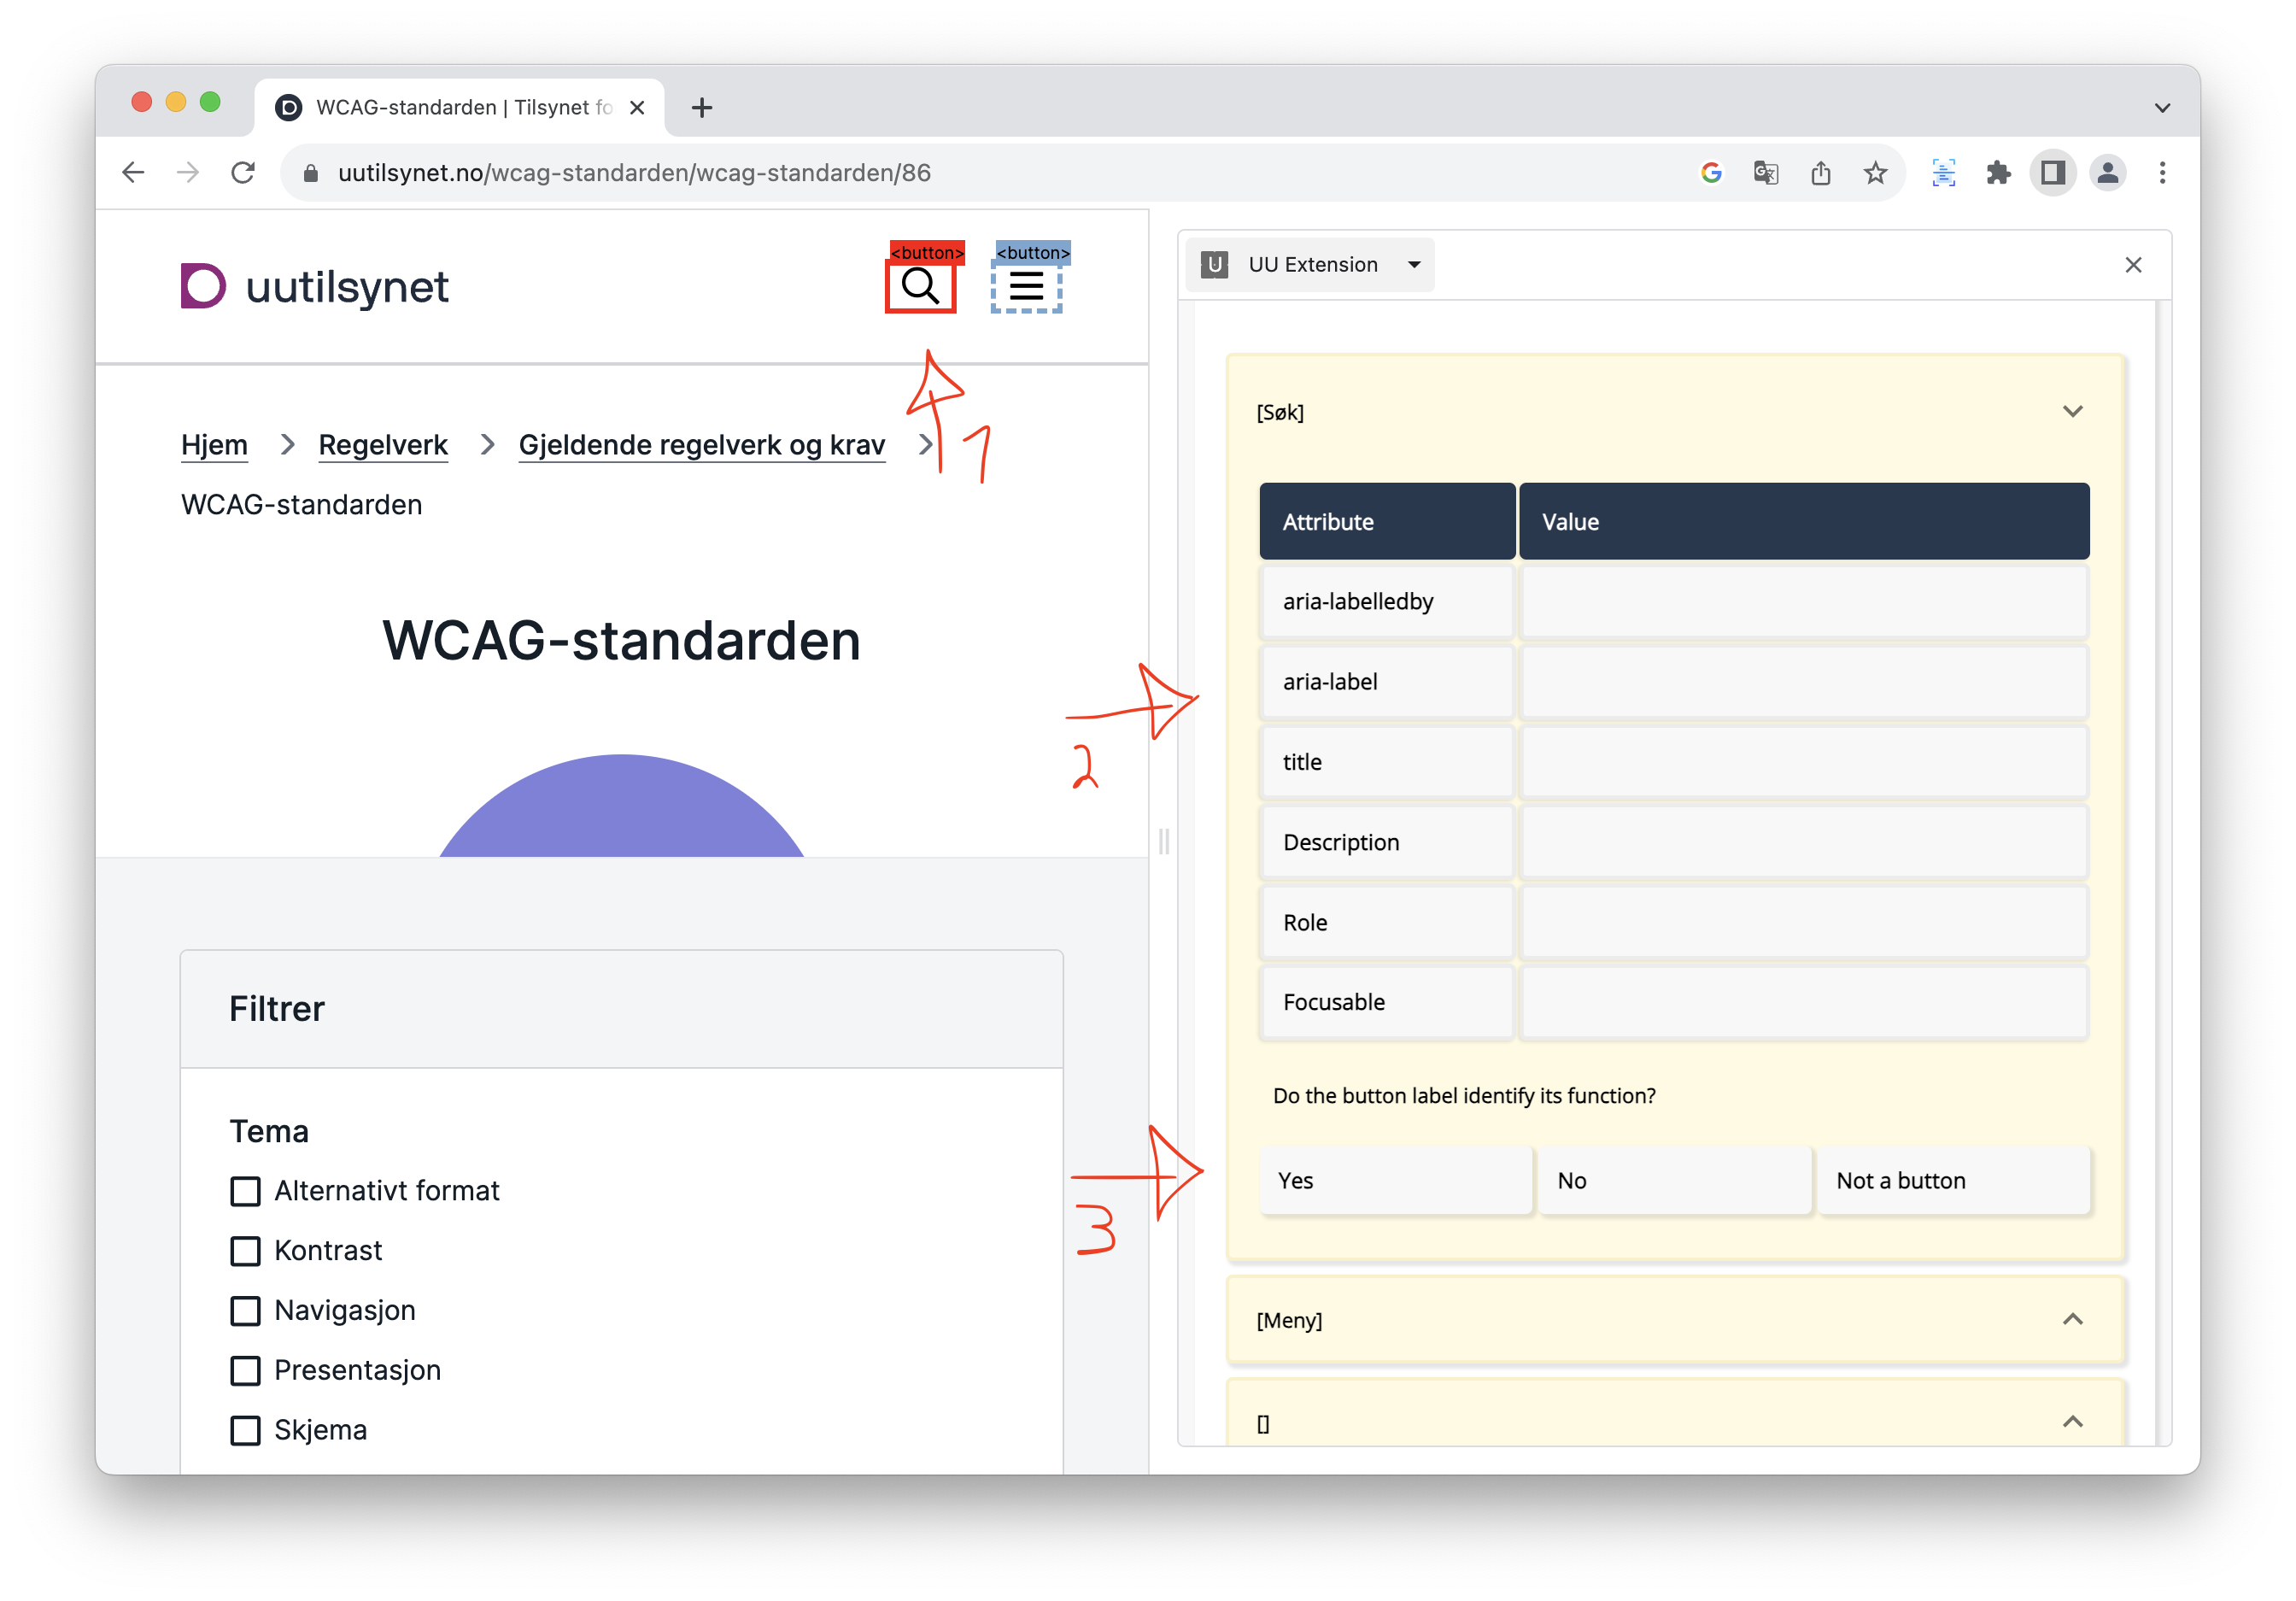This screenshot has width=2296, height=1601.
Task: Follow the Regelverk breadcrumb link
Action: pyautogui.click(x=383, y=445)
